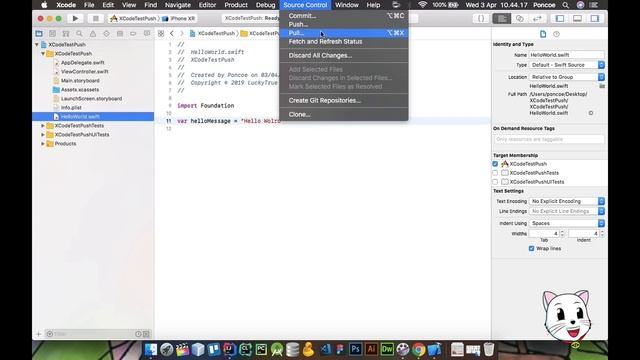Open the related items grid menu
Viewport: 640px width, 360px height.
coord(161,33)
